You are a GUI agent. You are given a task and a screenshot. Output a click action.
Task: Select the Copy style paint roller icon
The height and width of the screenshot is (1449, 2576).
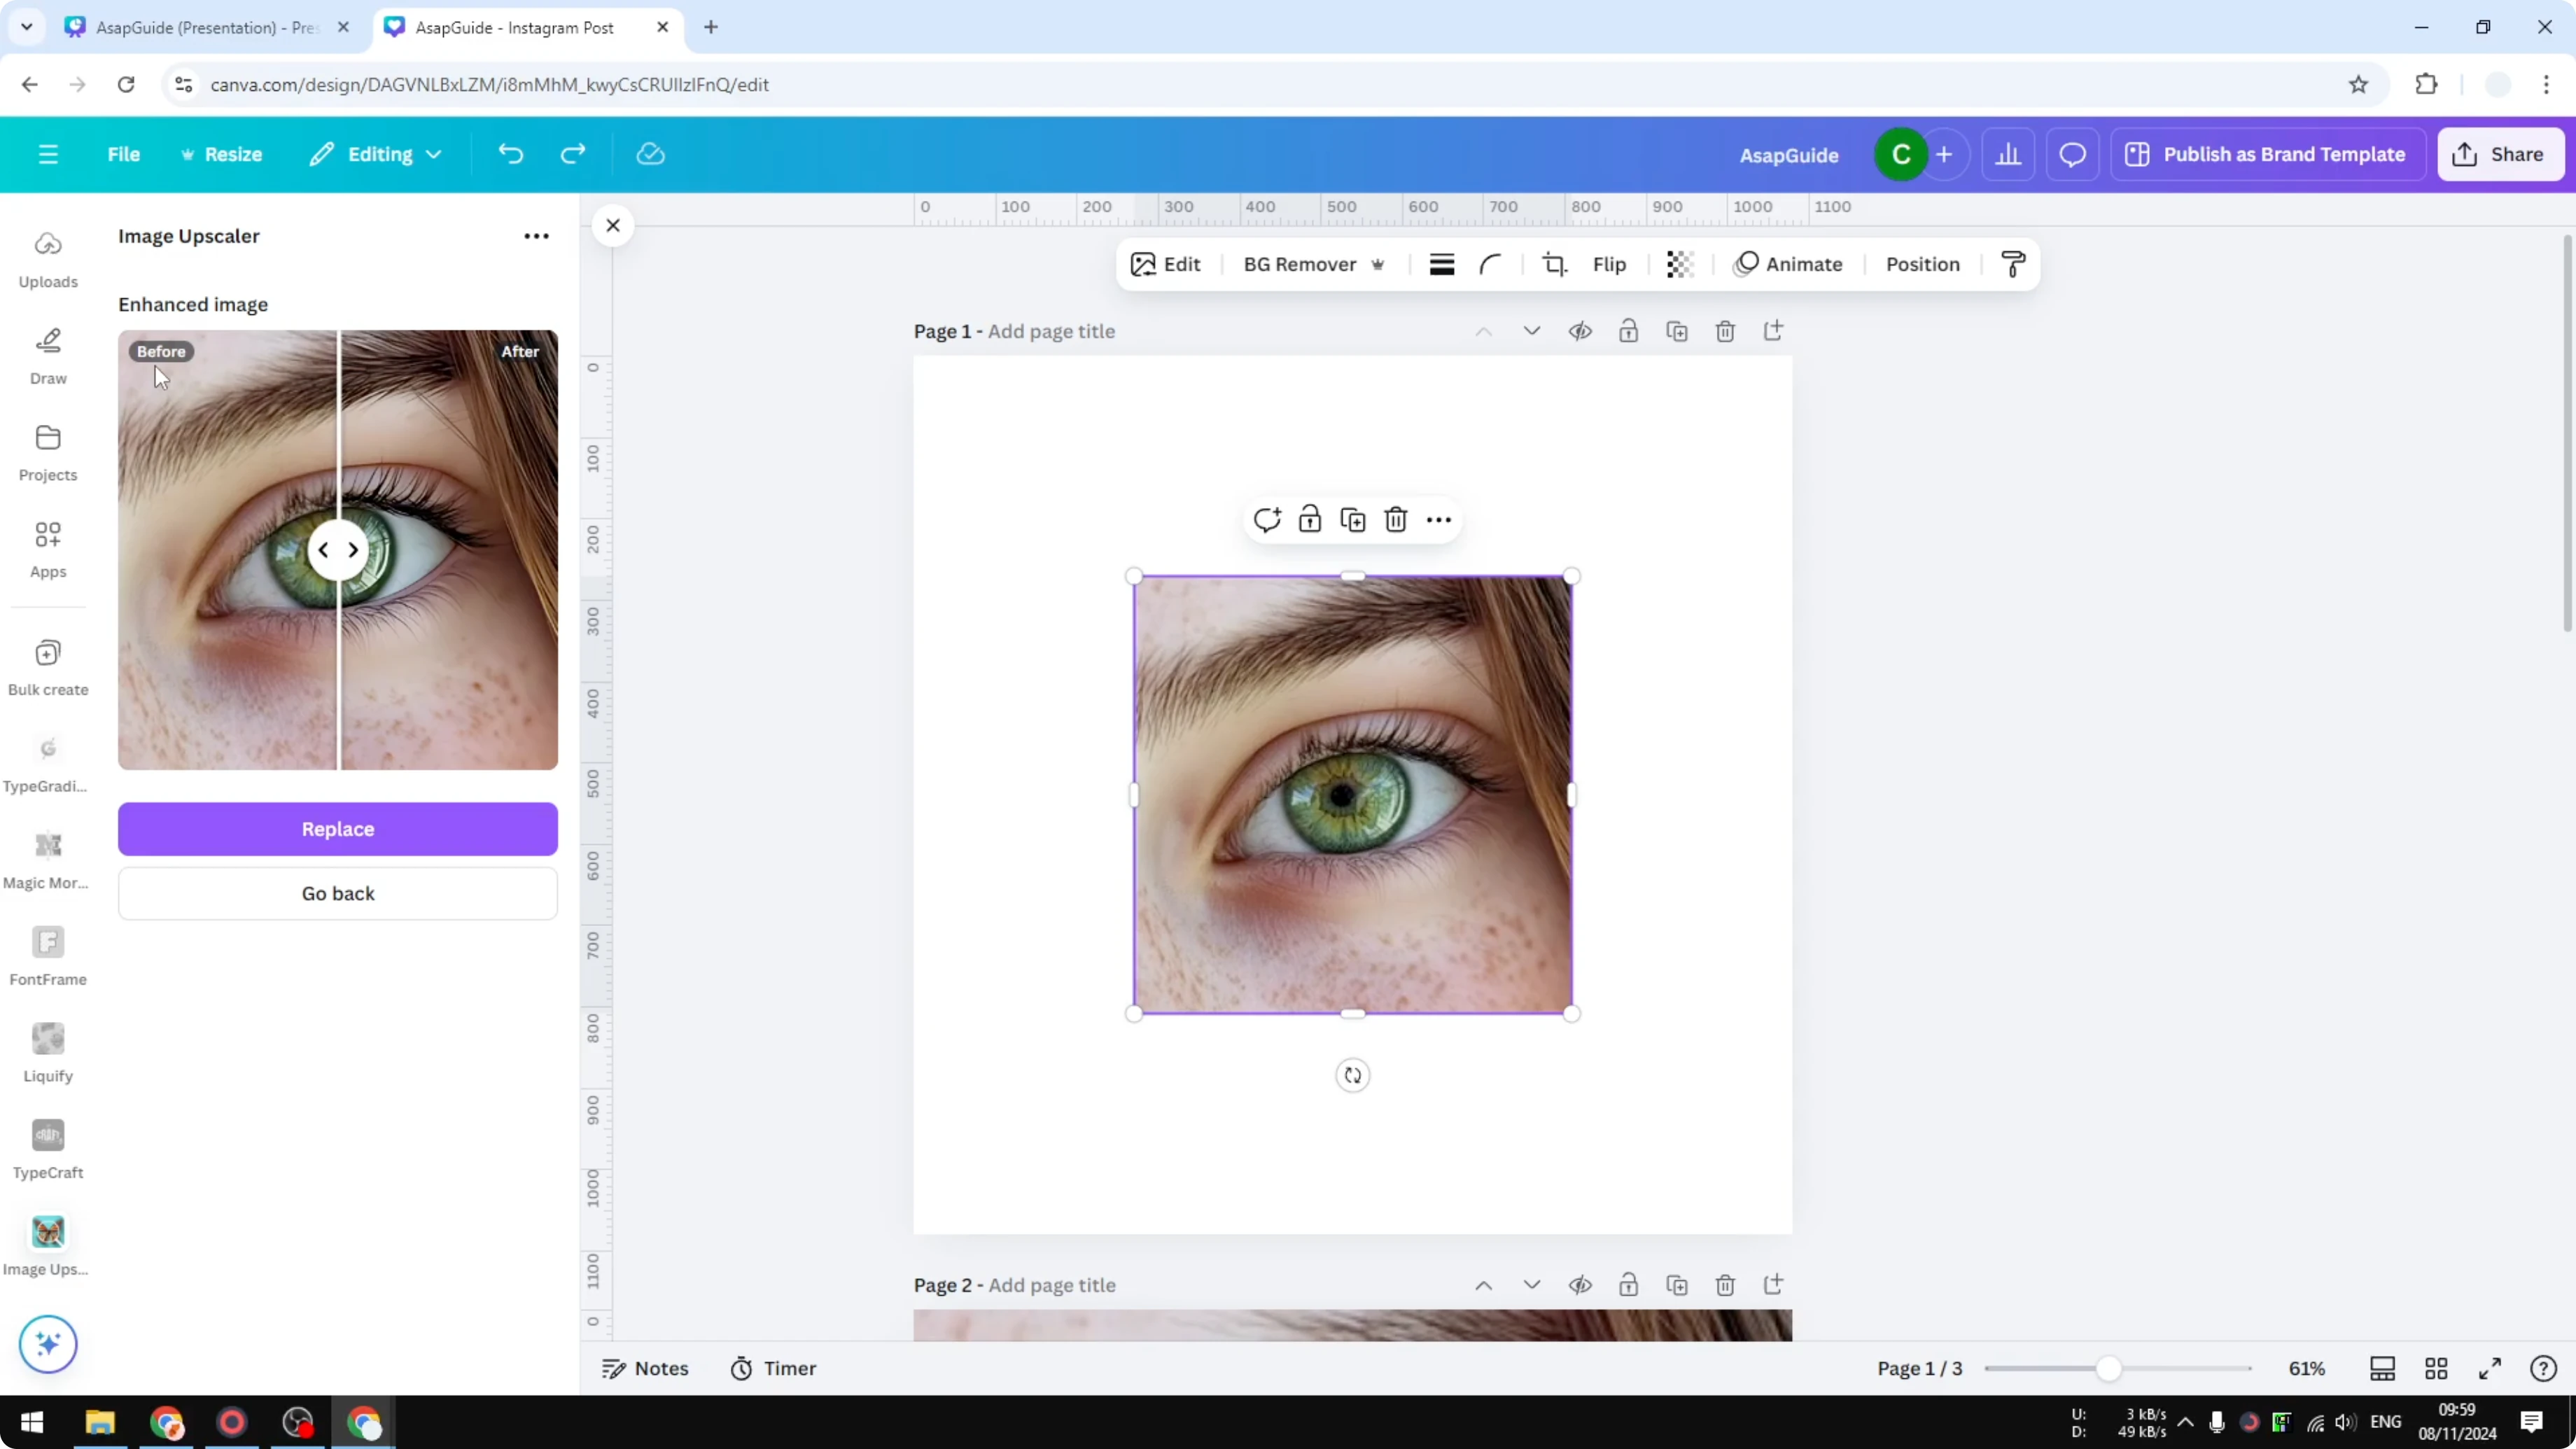[2013, 264]
